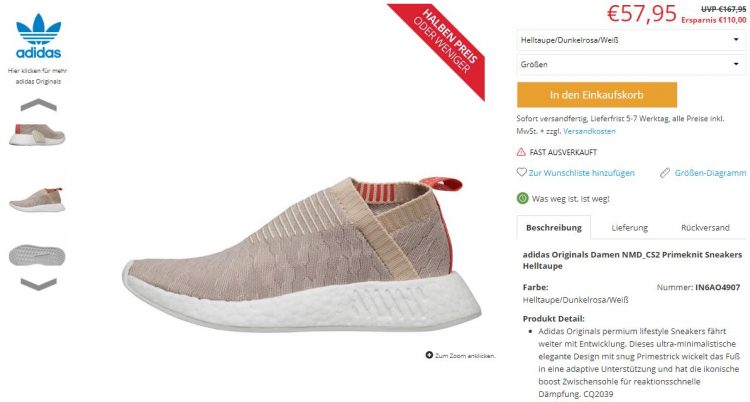Click the size chart ruler icon

665,173
